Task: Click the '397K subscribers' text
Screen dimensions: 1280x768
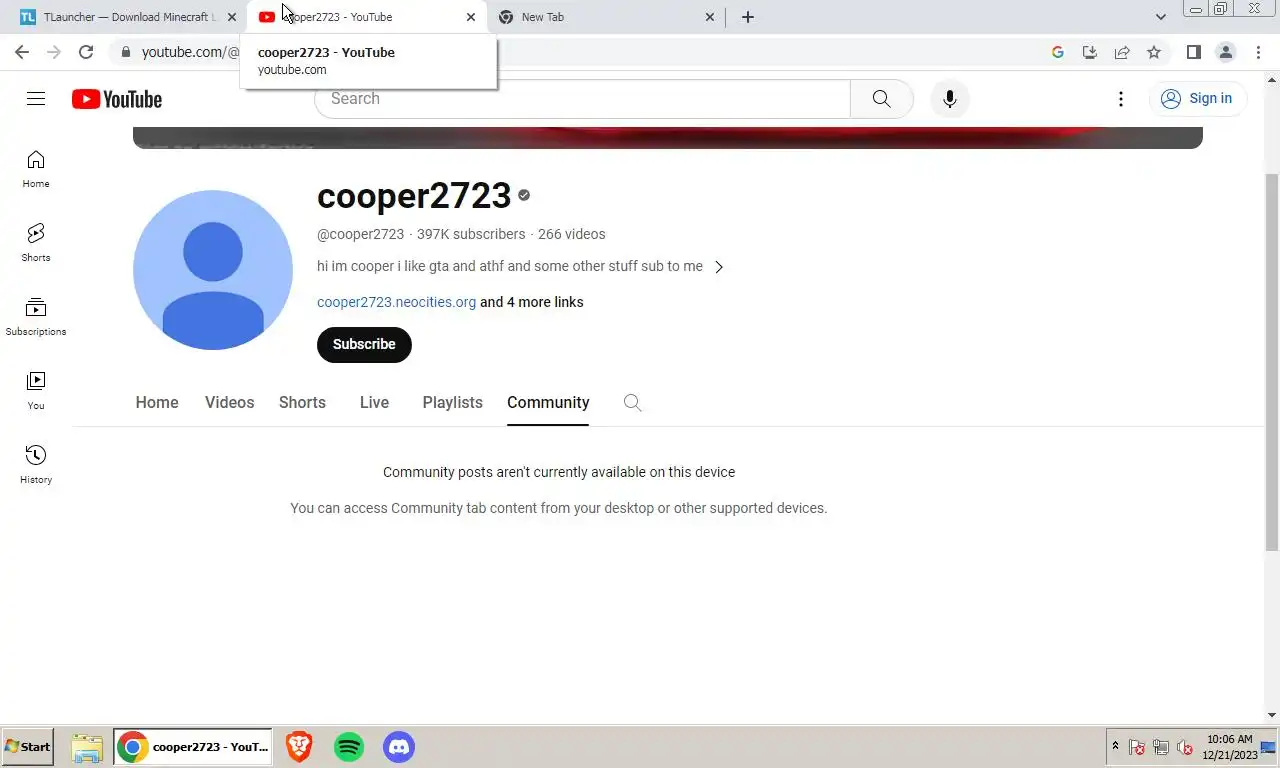Action: pyautogui.click(x=471, y=234)
